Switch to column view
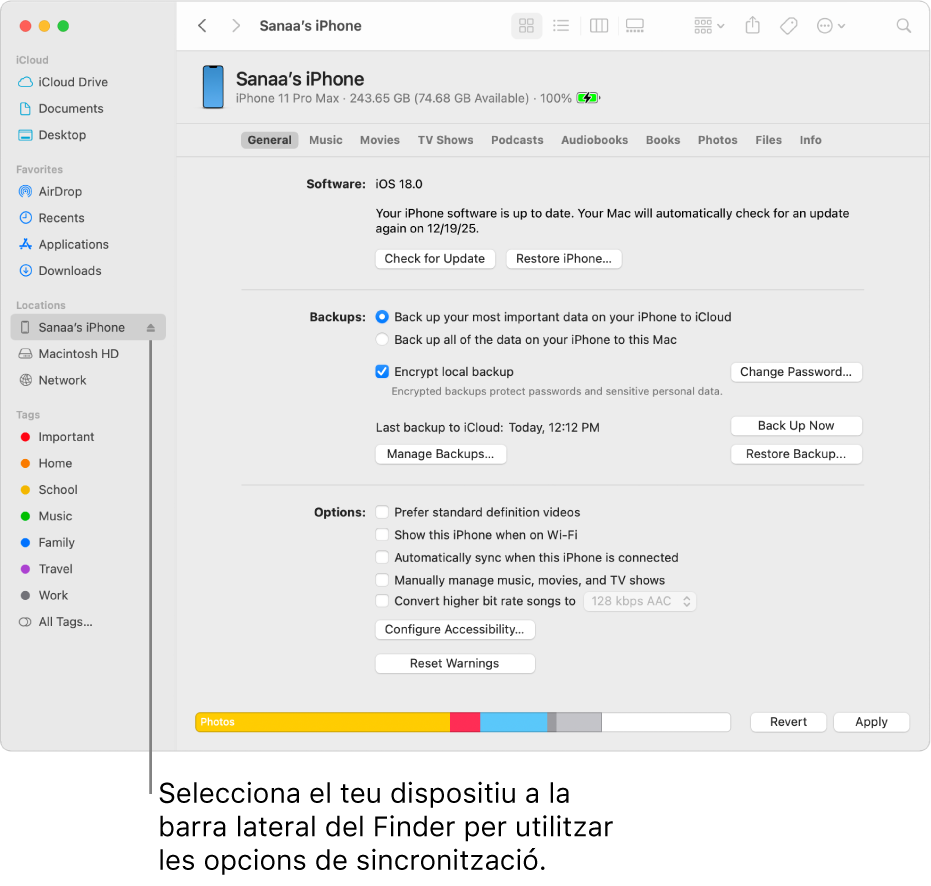The width and height of the screenshot is (931, 886). [598, 26]
